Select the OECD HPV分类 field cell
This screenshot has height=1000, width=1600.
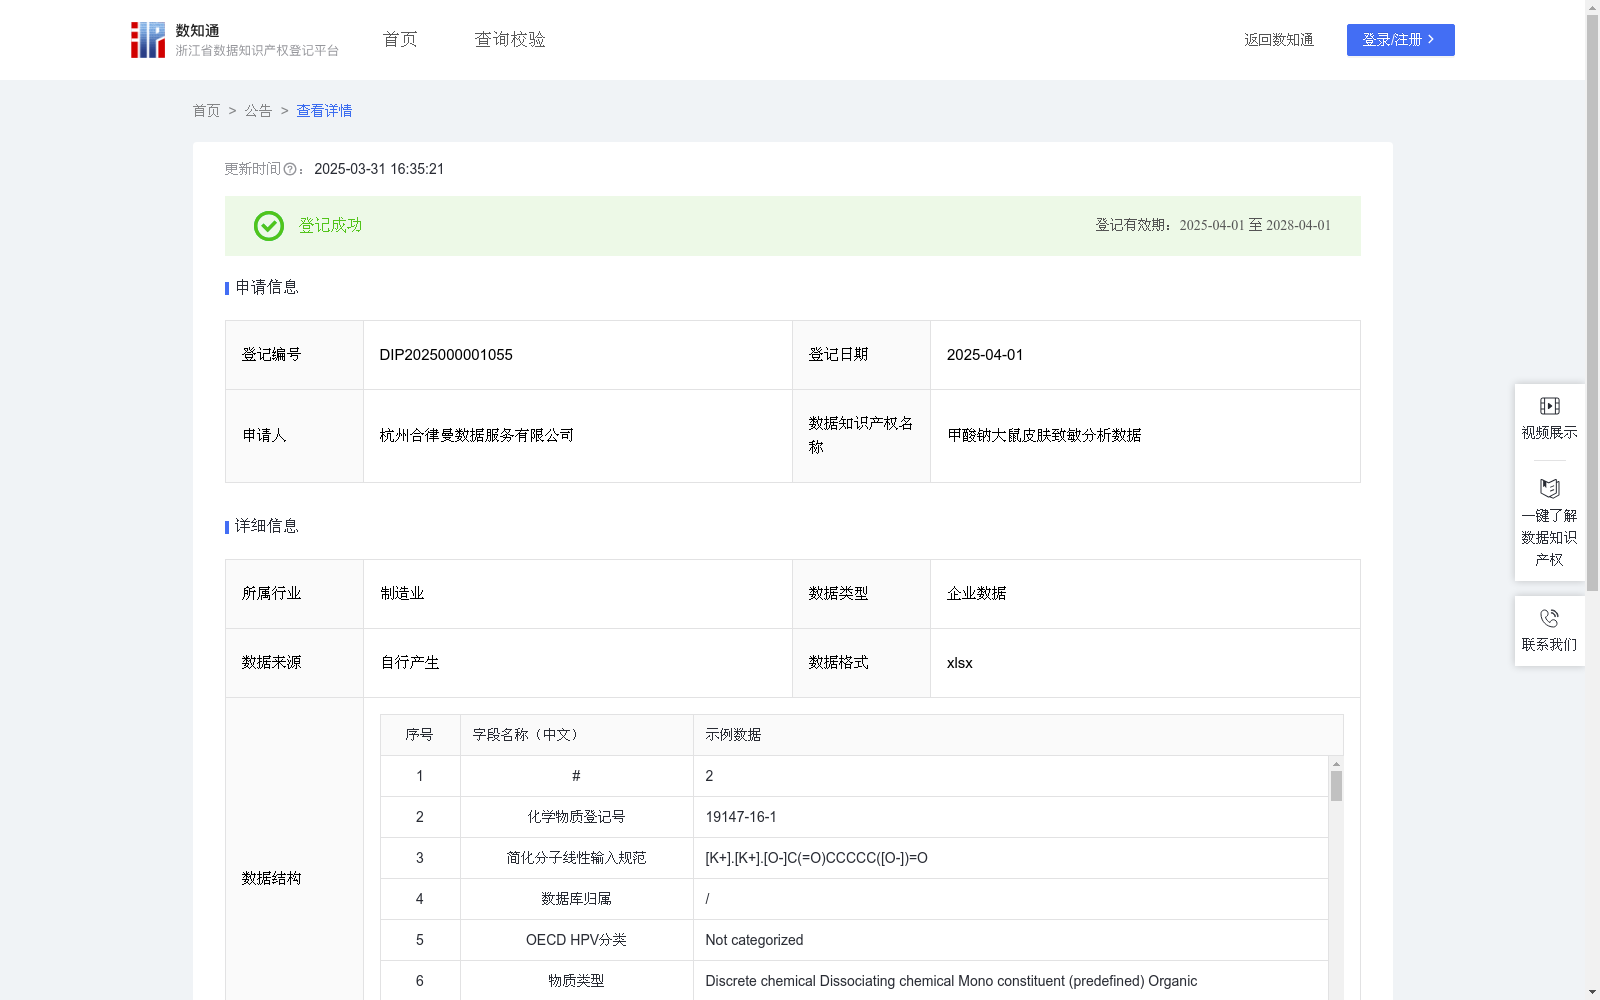[577, 940]
